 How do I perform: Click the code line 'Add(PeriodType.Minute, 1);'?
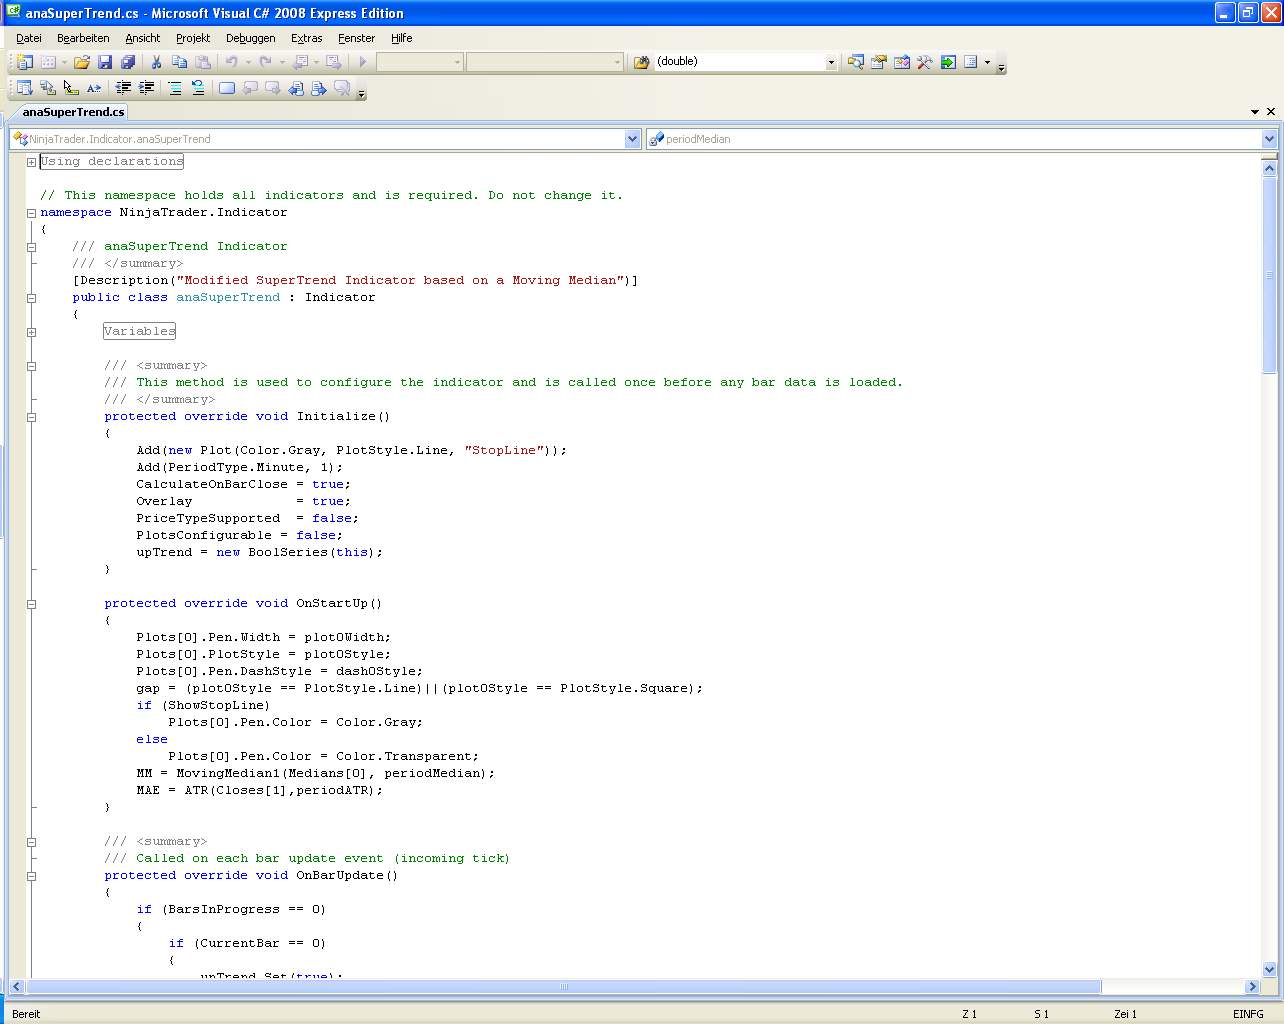pyautogui.click(x=240, y=468)
